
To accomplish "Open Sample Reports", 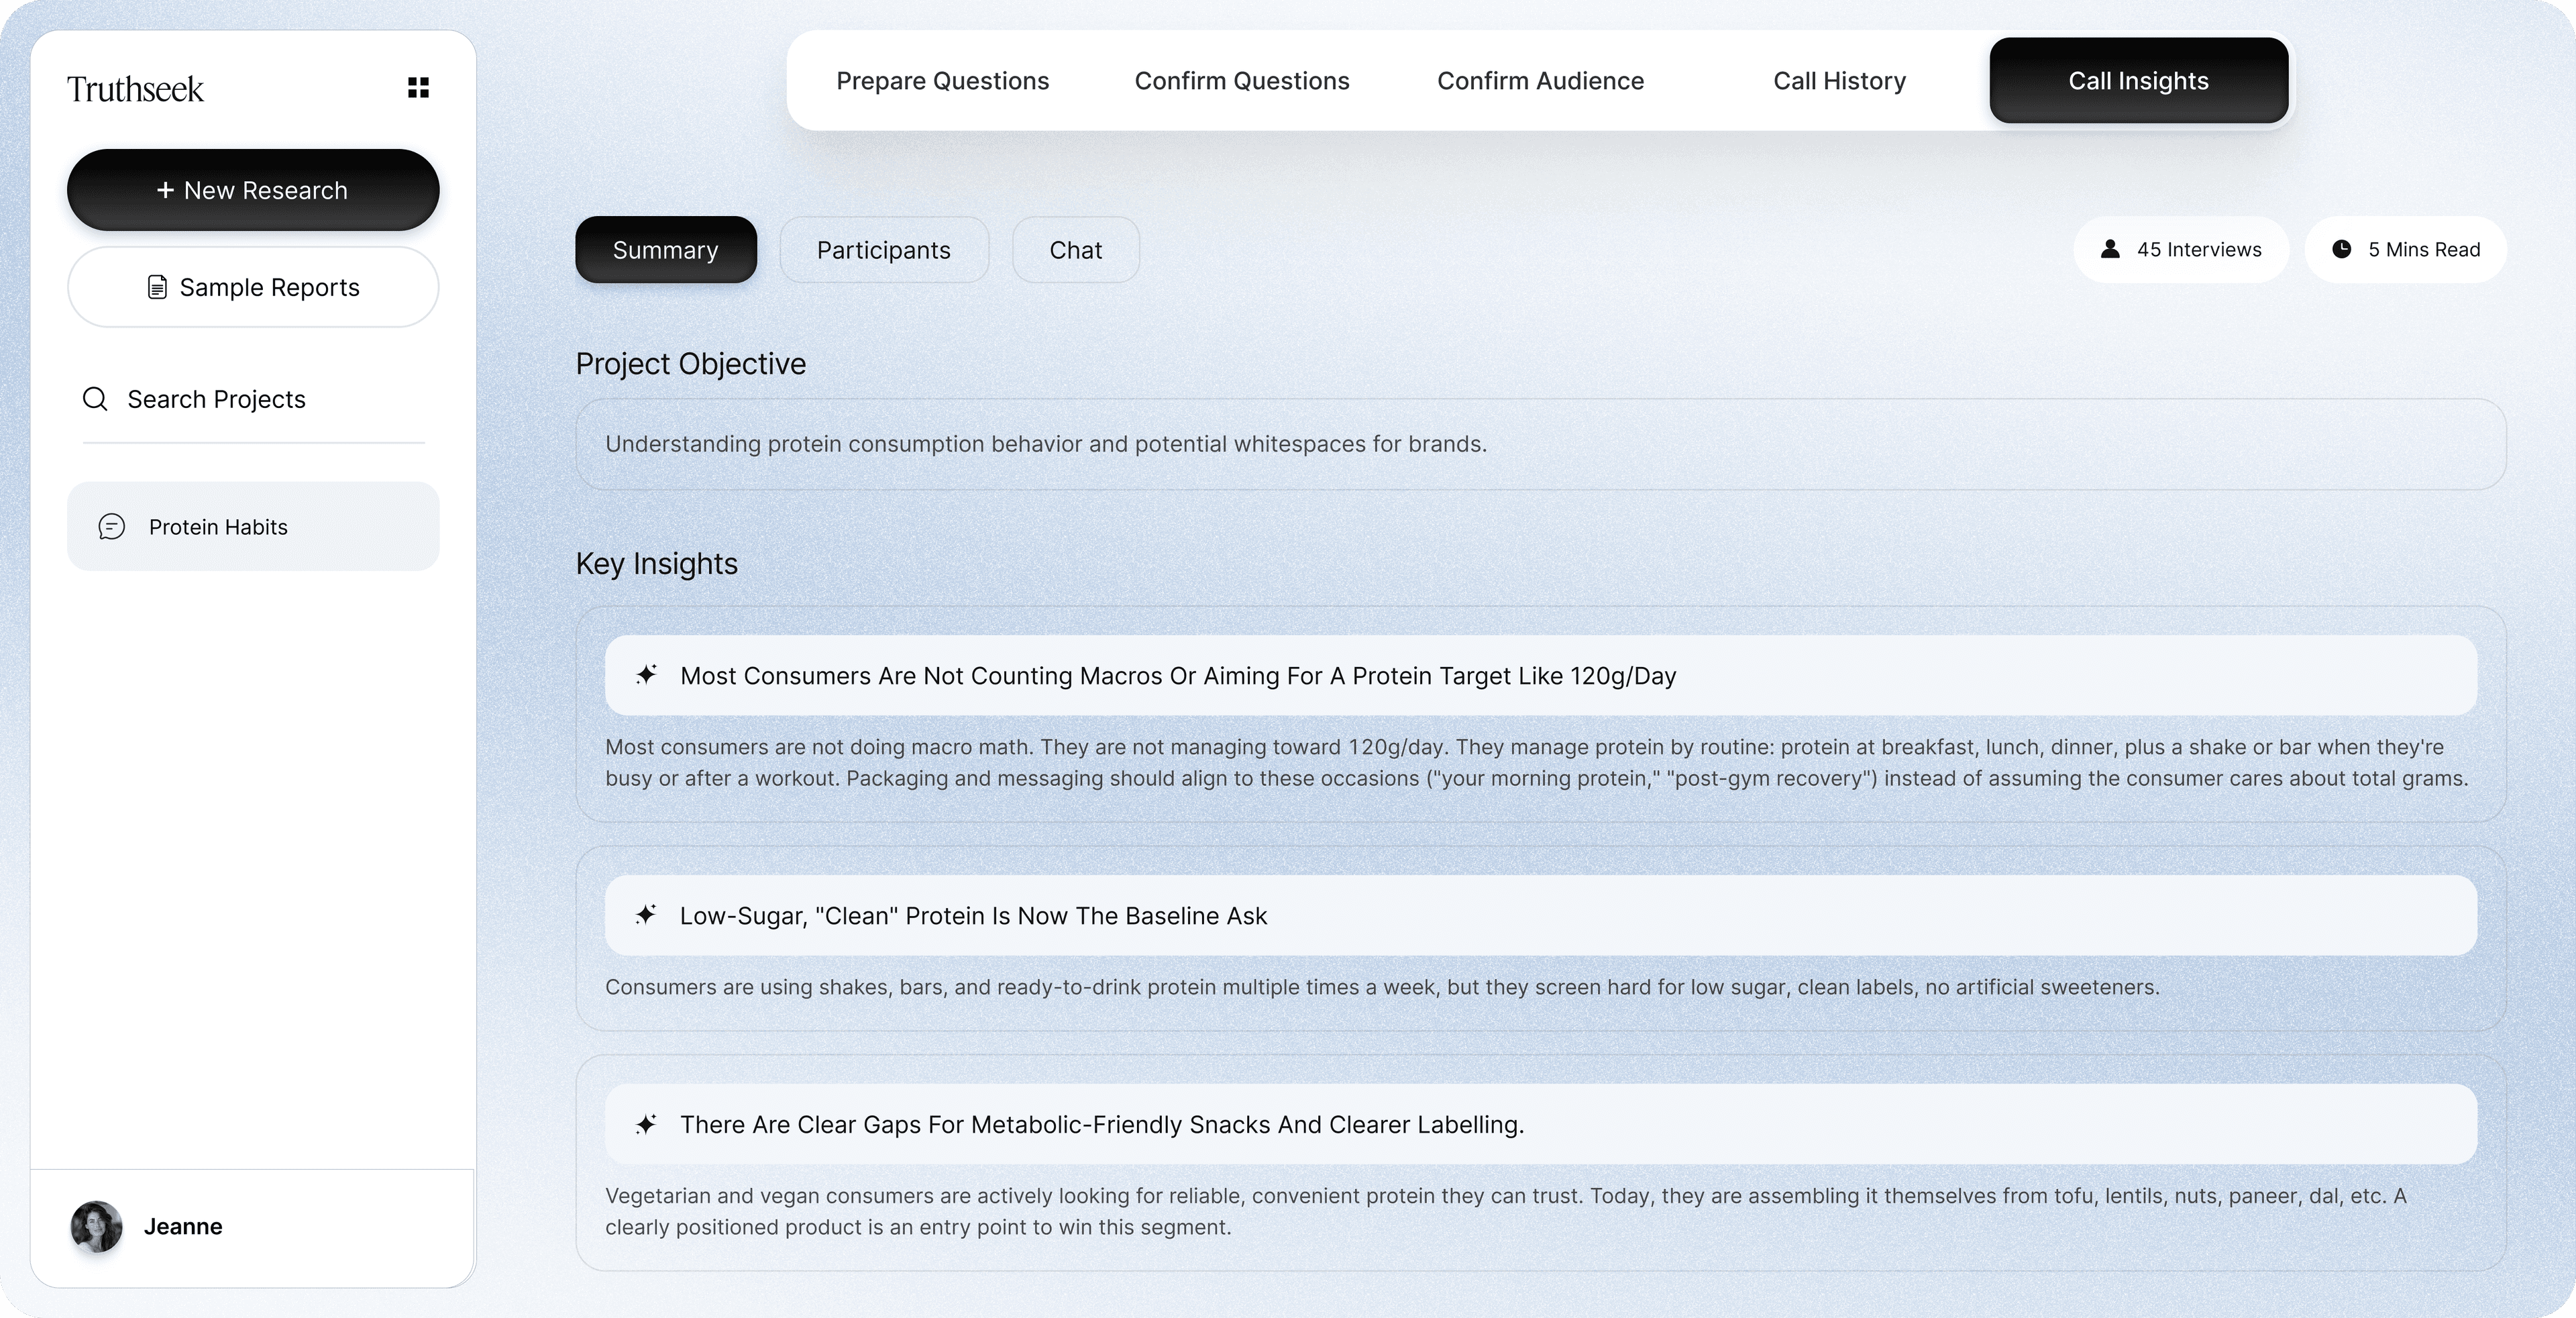I will click(253, 287).
